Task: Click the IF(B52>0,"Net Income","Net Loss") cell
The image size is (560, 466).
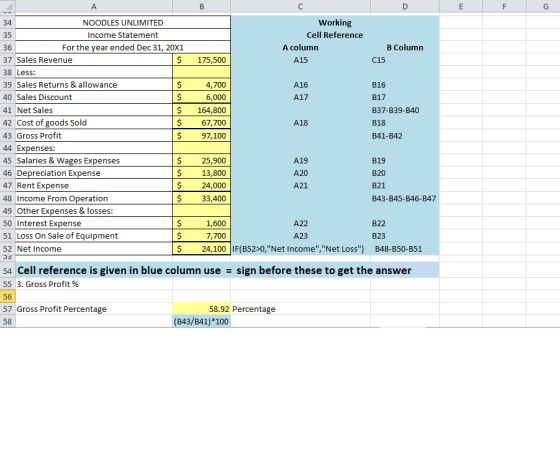Action: pyautogui.click(x=300, y=249)
